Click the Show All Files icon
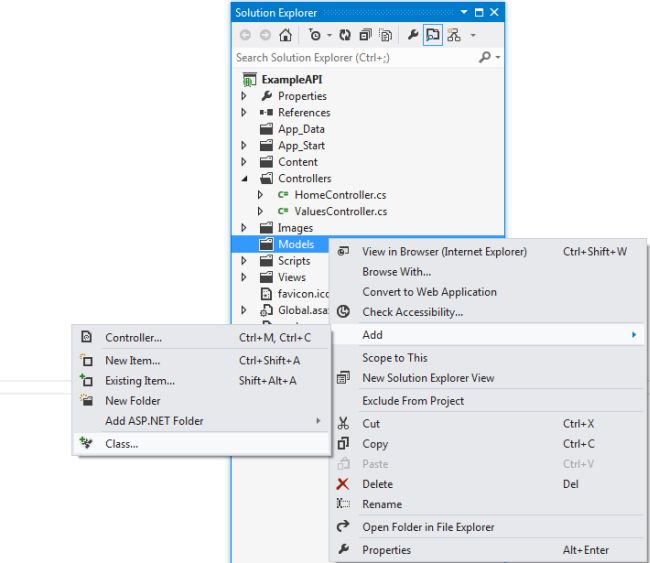650x563 pixels. tap(386, 35)
